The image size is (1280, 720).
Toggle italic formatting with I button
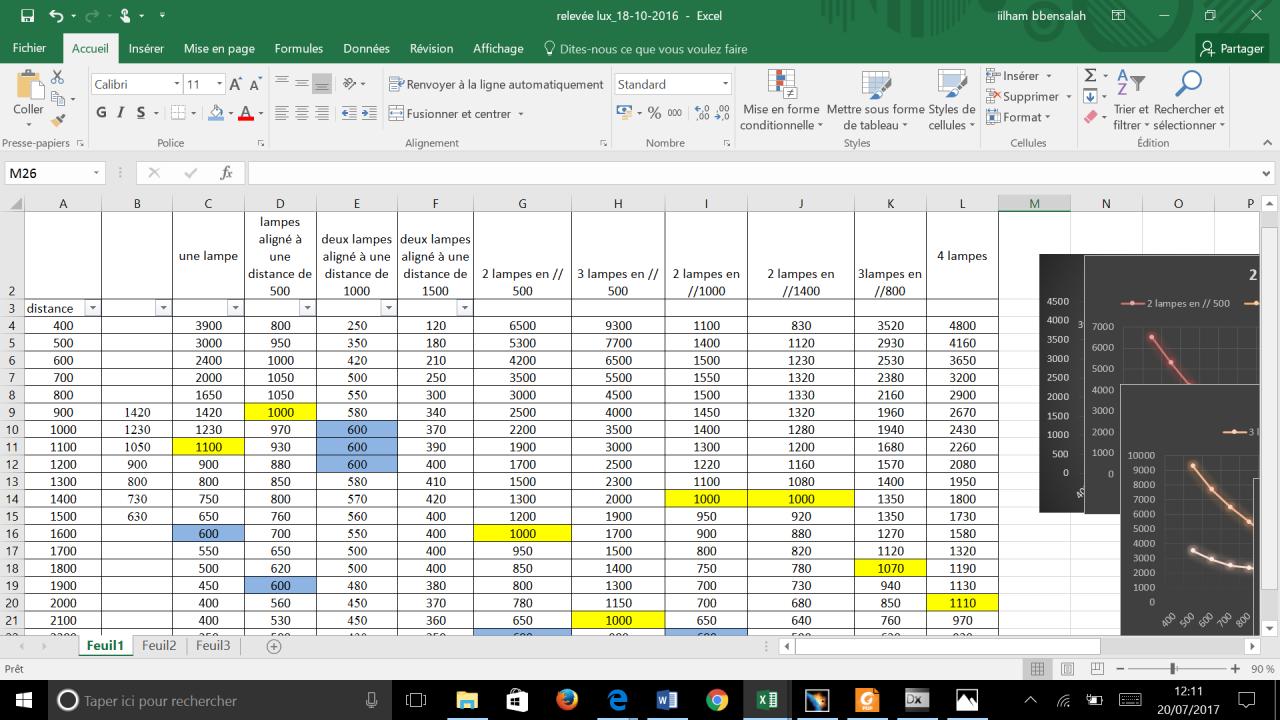coord(121,113)
